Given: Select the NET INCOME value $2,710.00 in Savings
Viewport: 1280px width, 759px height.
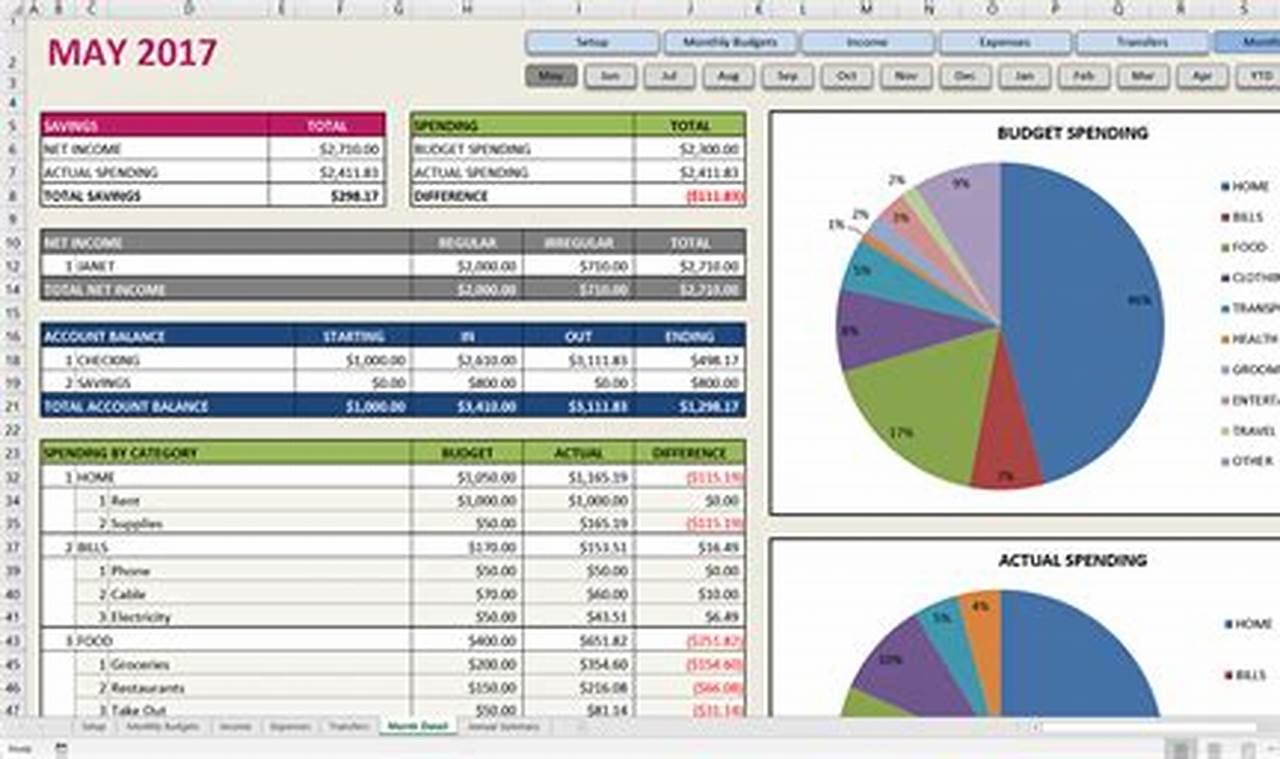Looking at the screenshot, I should coord(327,149).
